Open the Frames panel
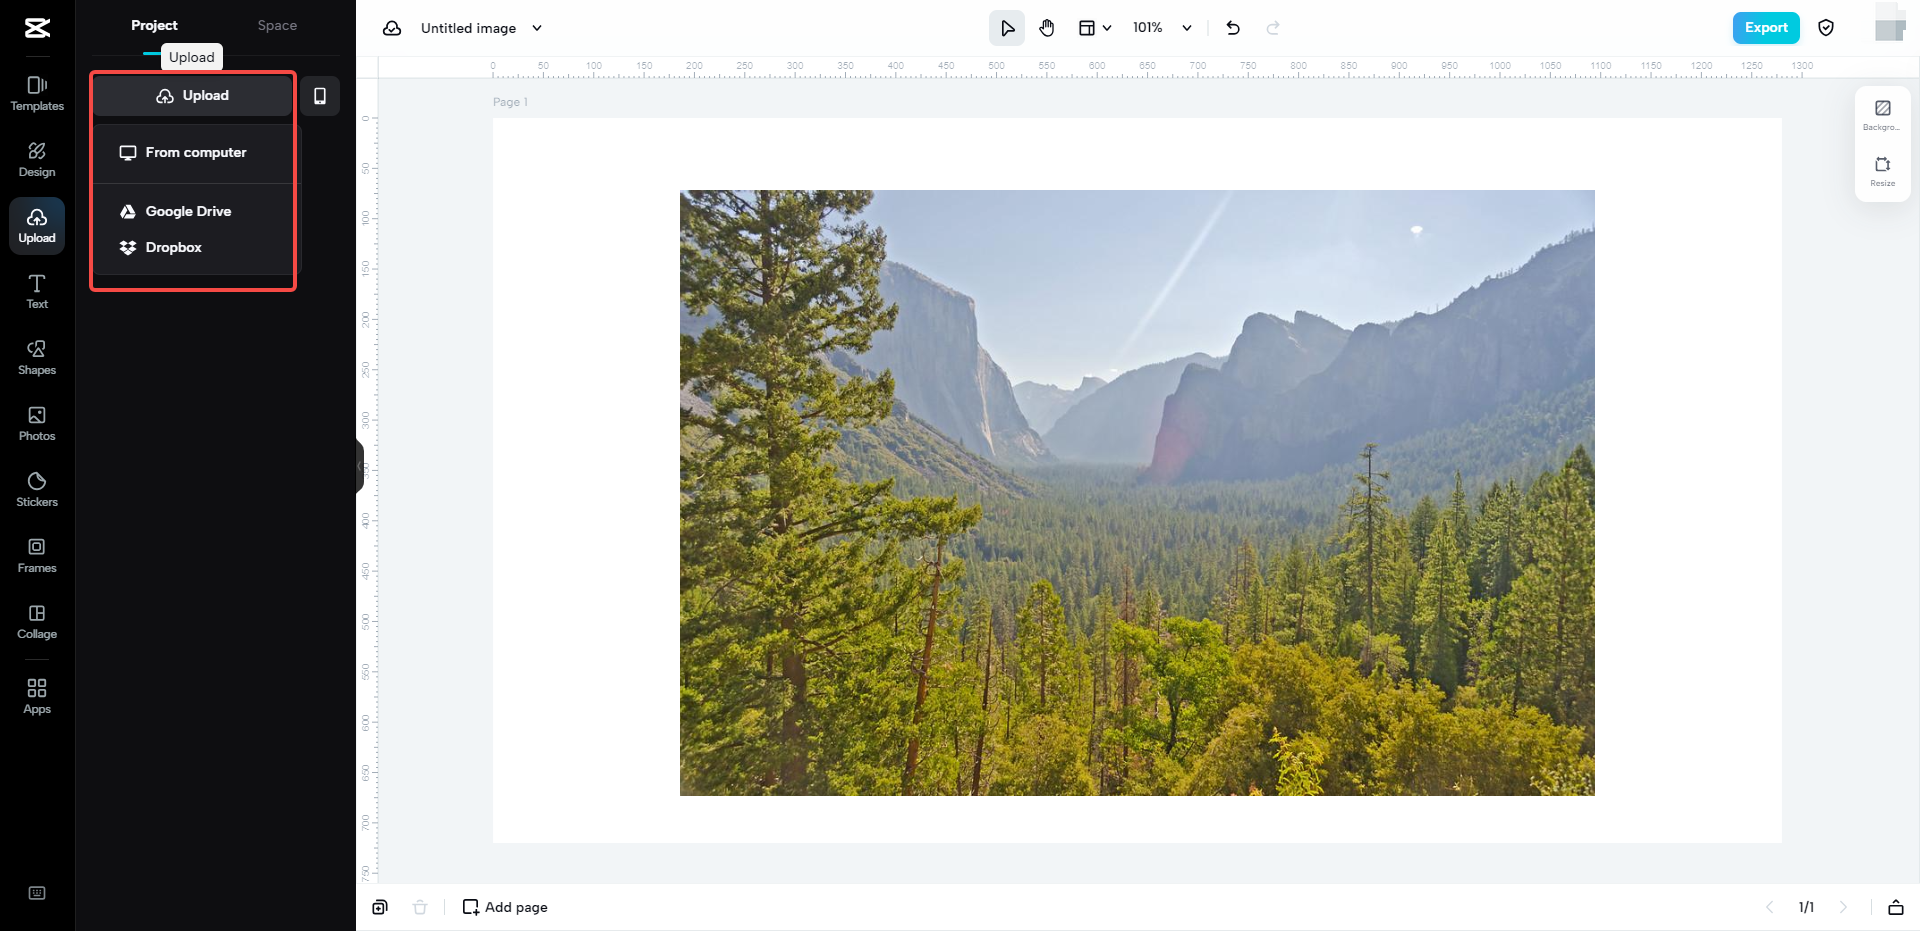 click(x=37, y=556)
